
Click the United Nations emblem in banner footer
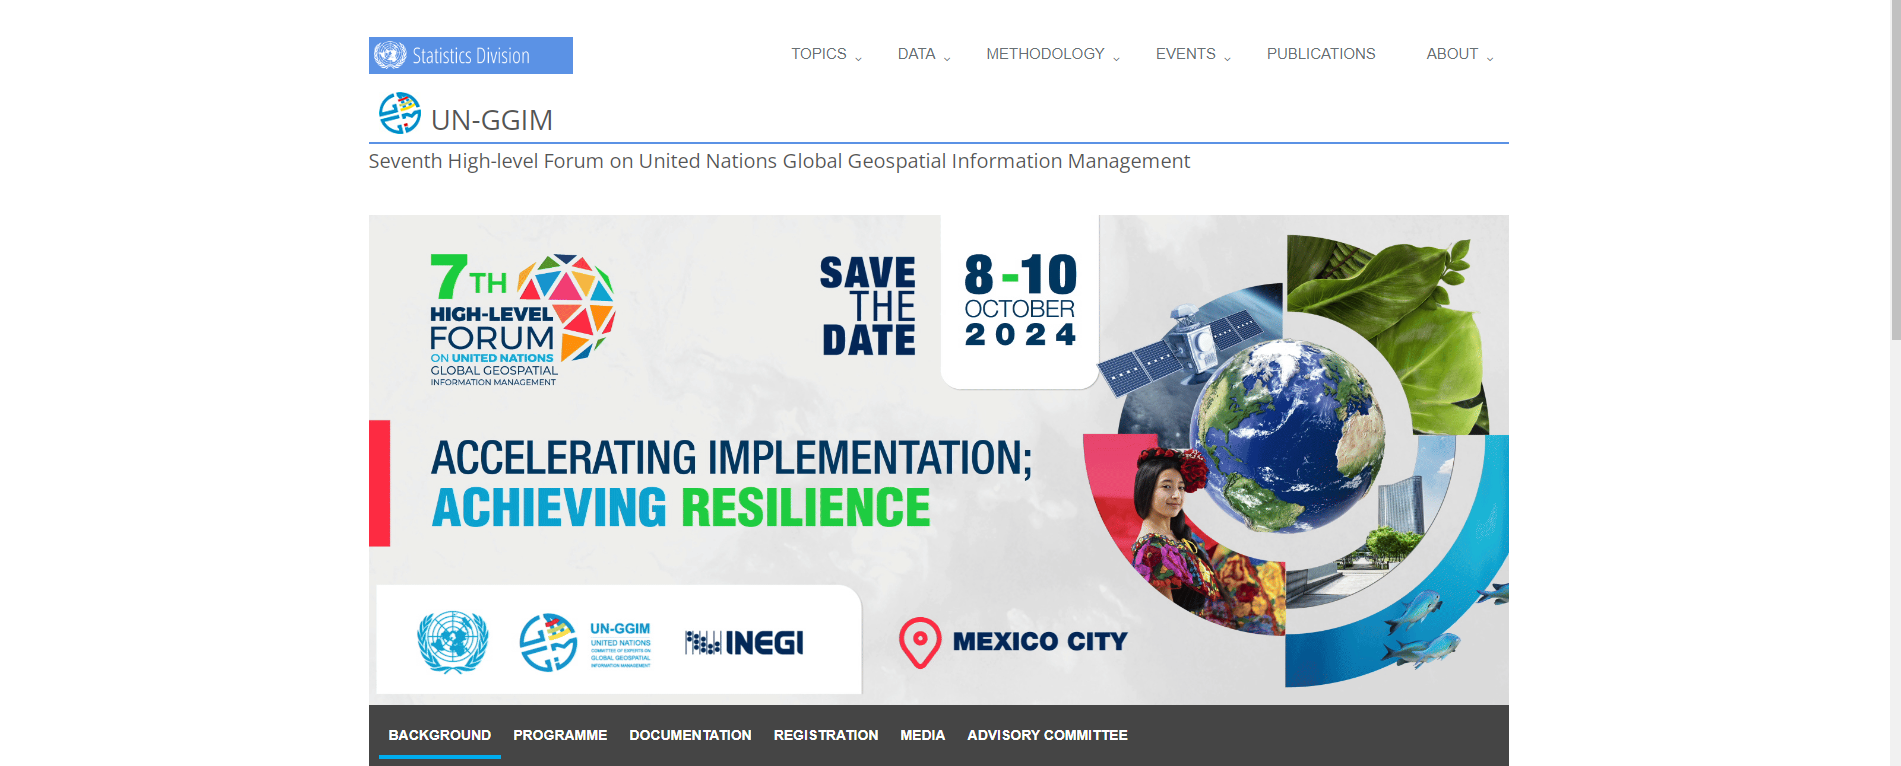point(453,642)
